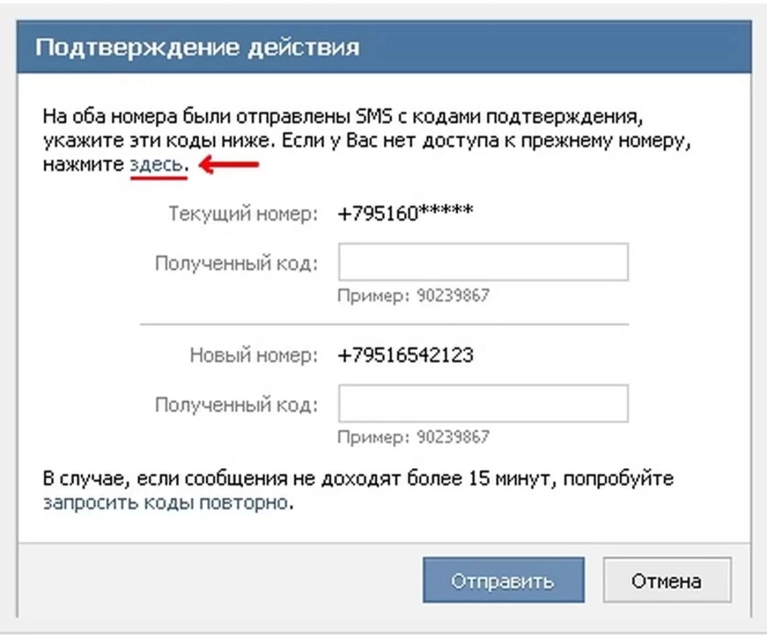Image resolution: width=767 pixels, height=636 pixels.
Task: Click the 'Полученный код:' label for new number
Action: [x=236, y=405]
